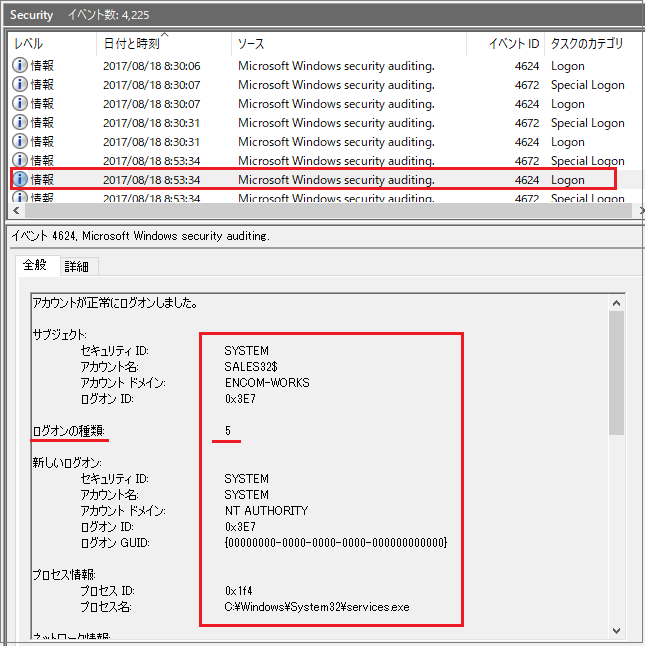Click info icon of 8:30:31 Logon event

[20, 141]
